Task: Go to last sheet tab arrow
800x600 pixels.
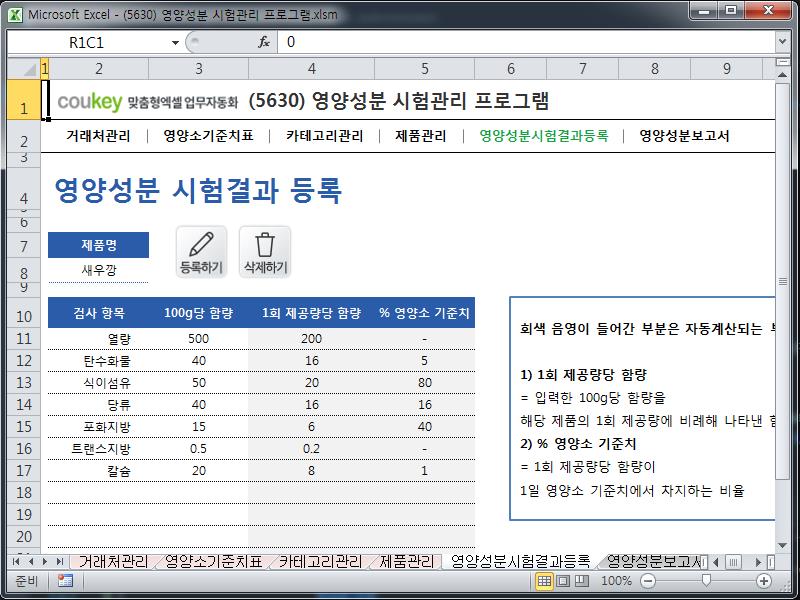Action: click(x=60, y=562)
